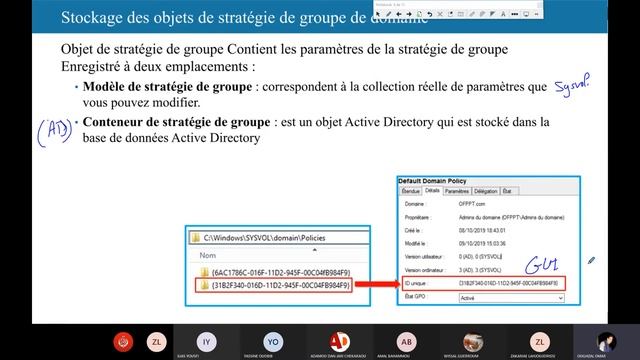
Task: Click bold text Conteneur de stratégie de groupe
Action: (176, 122)
